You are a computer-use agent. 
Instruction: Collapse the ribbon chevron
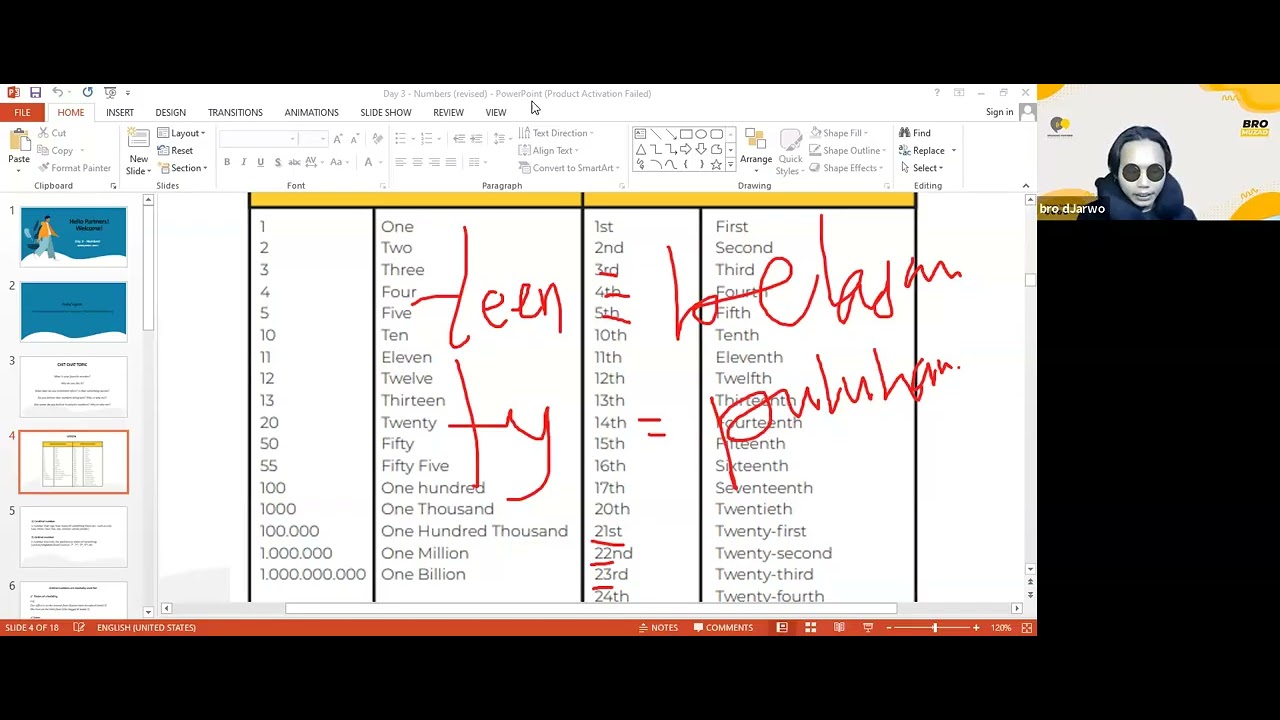point(1025,186)
